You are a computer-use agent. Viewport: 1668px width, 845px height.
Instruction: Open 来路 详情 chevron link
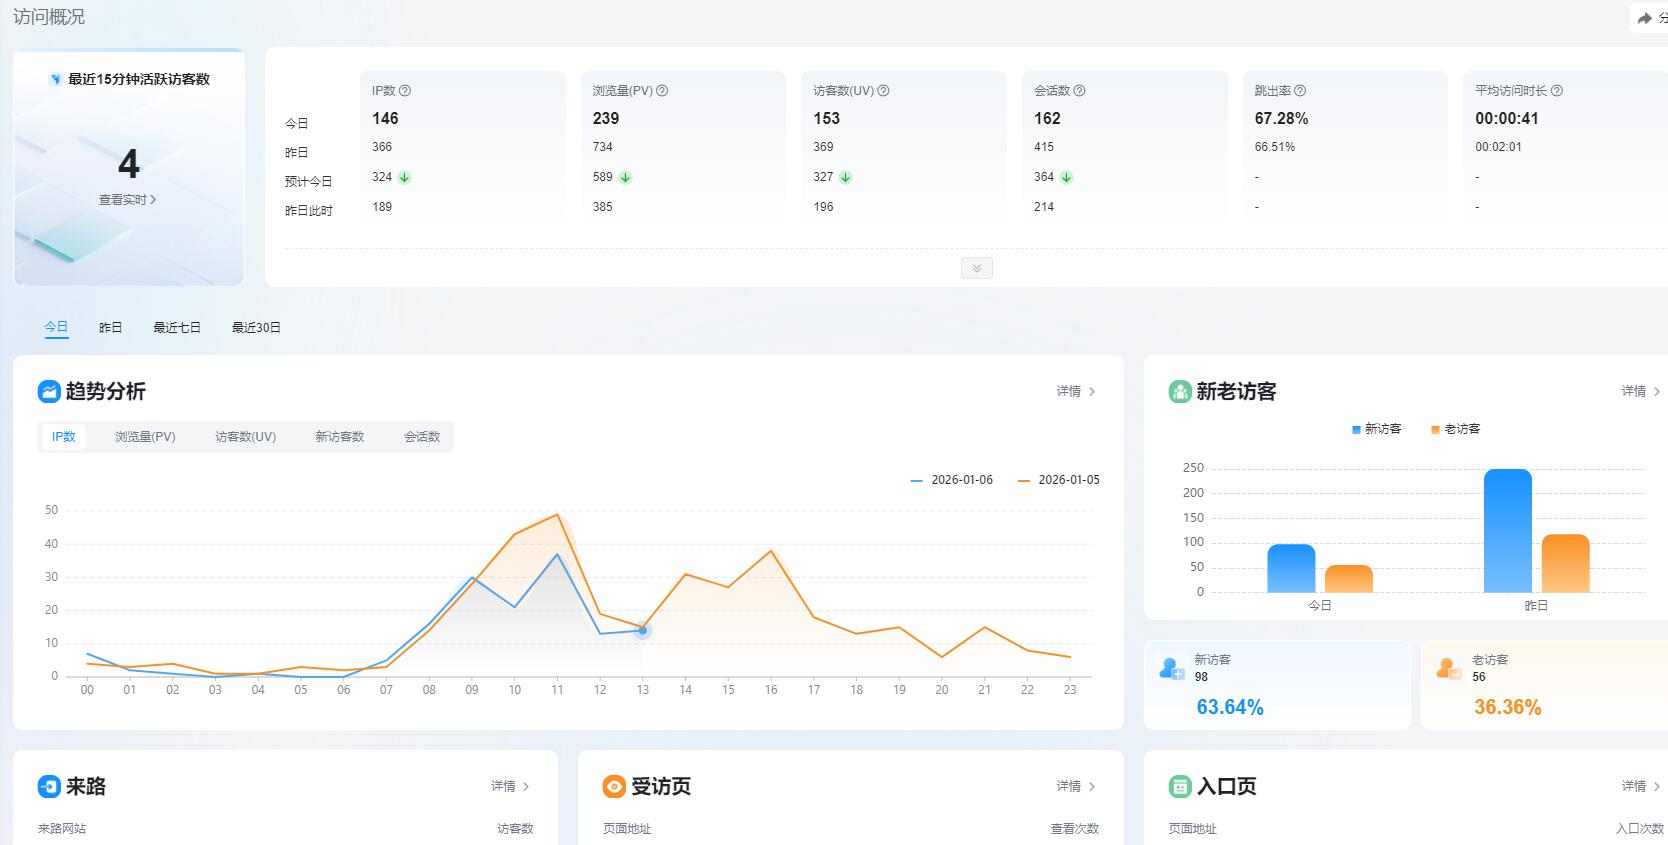(x=510, y=786)
